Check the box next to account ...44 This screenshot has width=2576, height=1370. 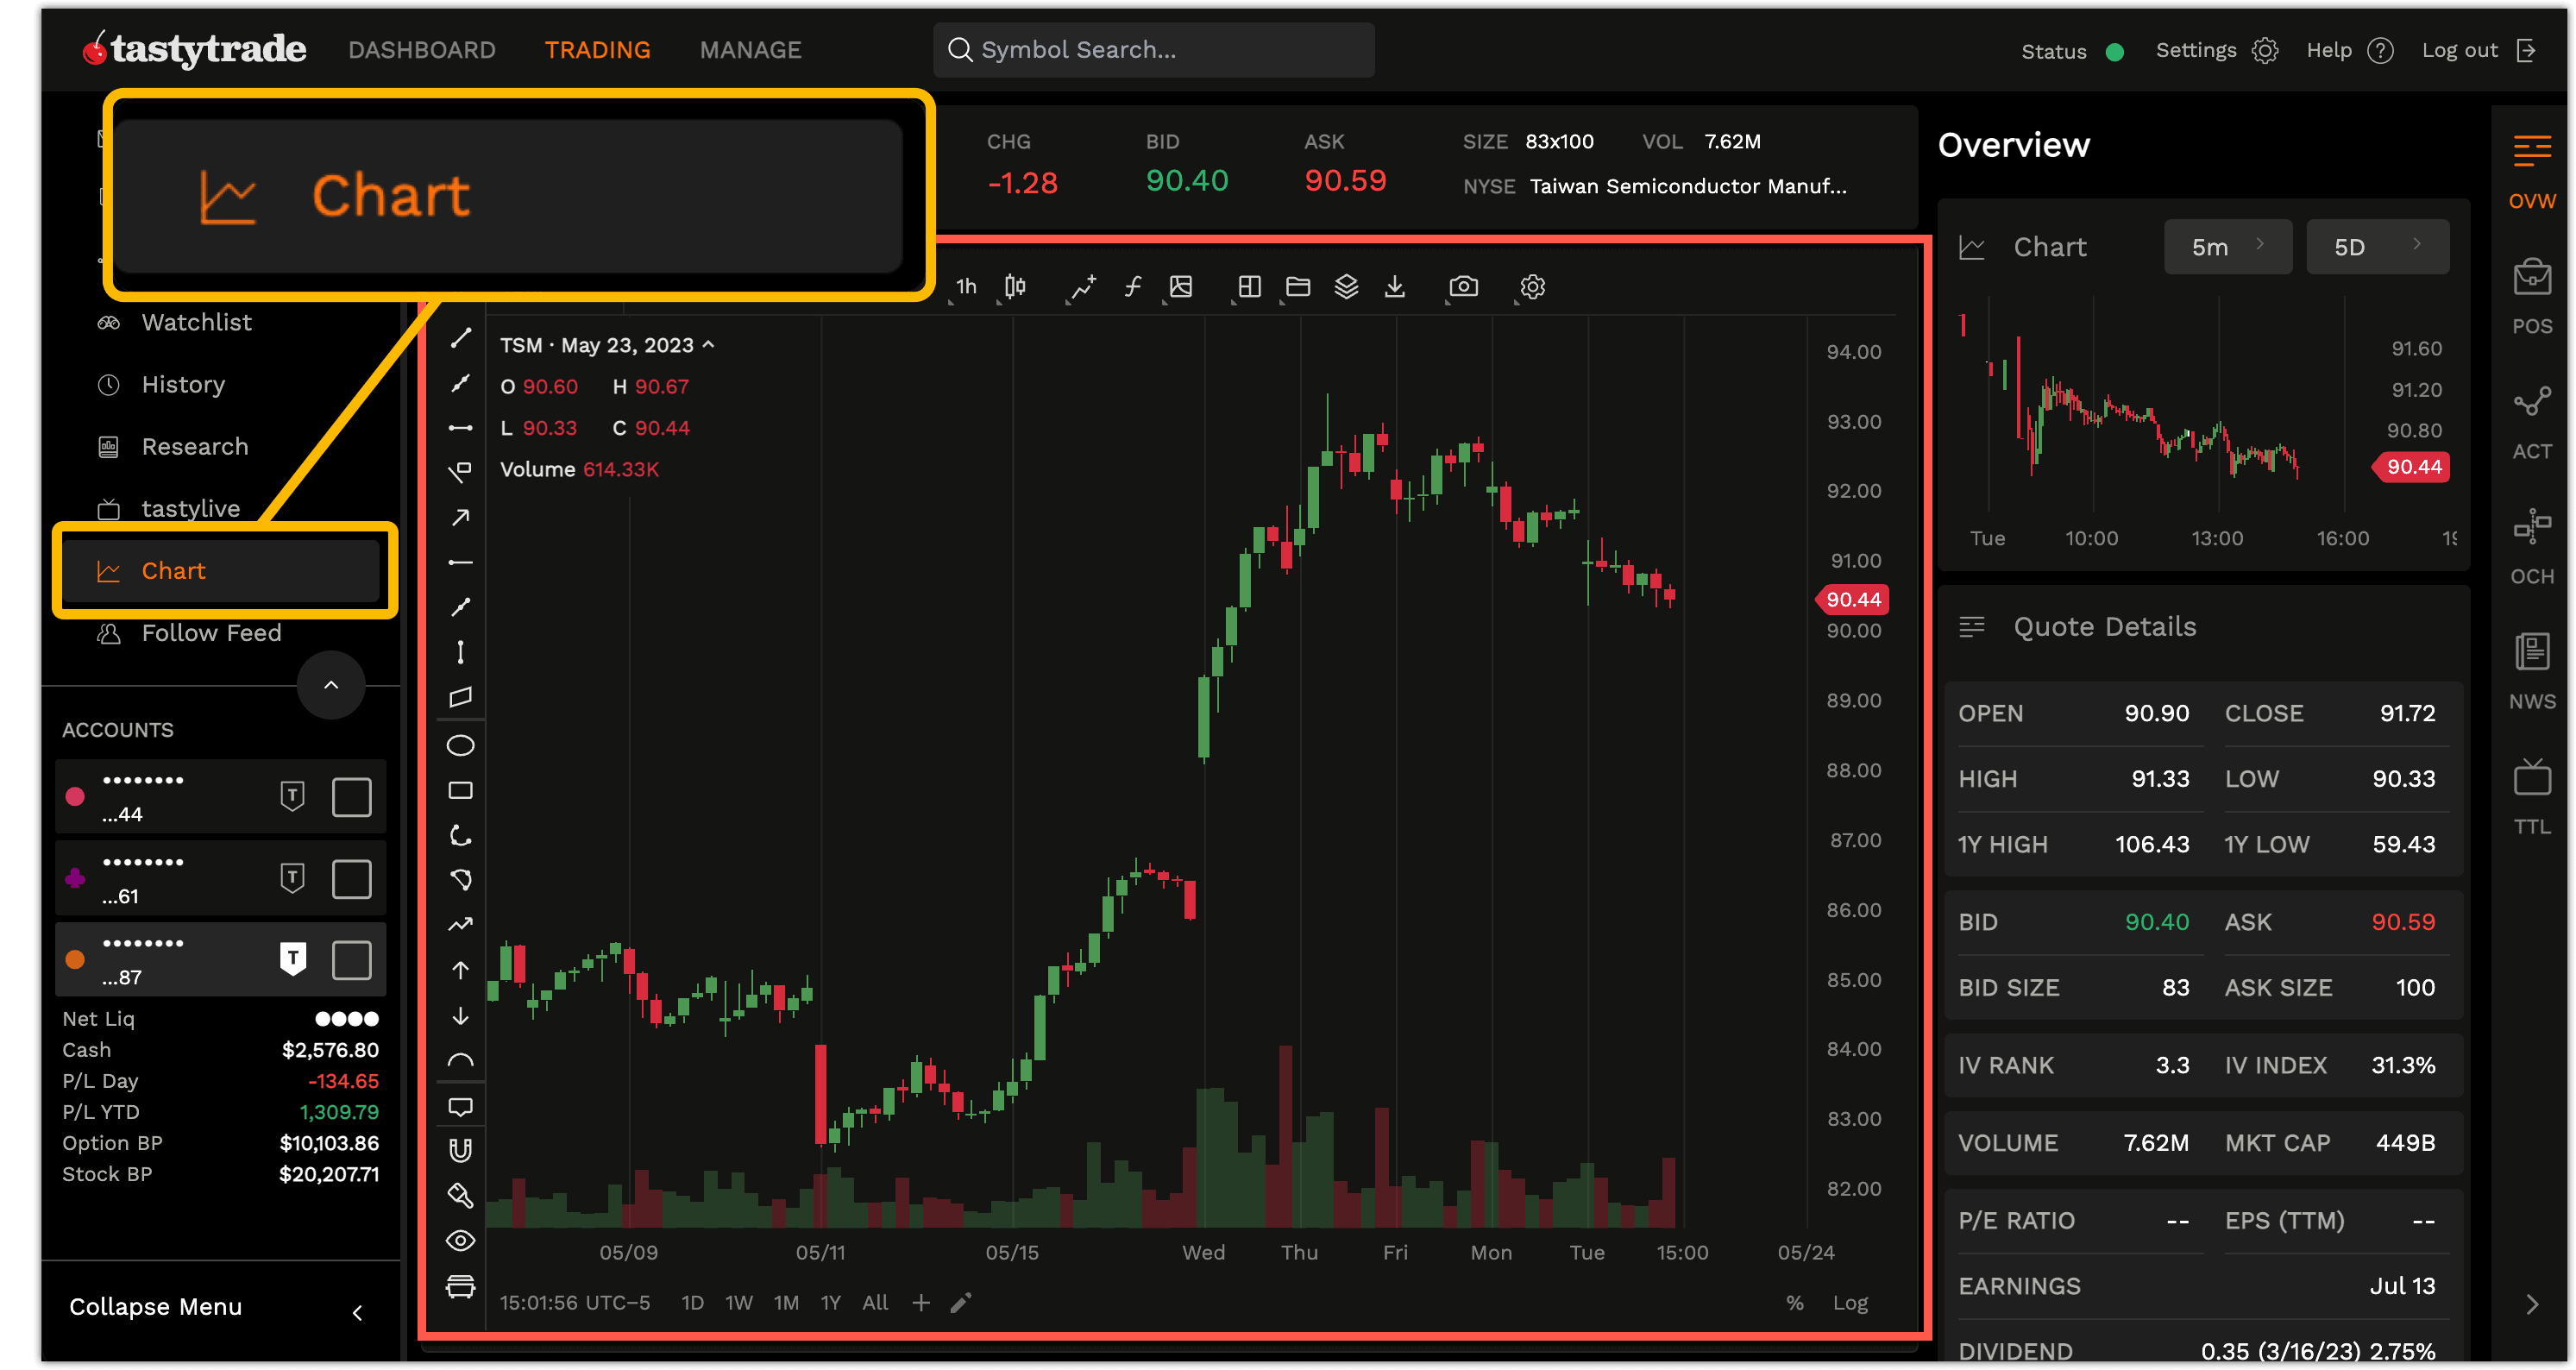pyautogui.click(x=352, y=796)
